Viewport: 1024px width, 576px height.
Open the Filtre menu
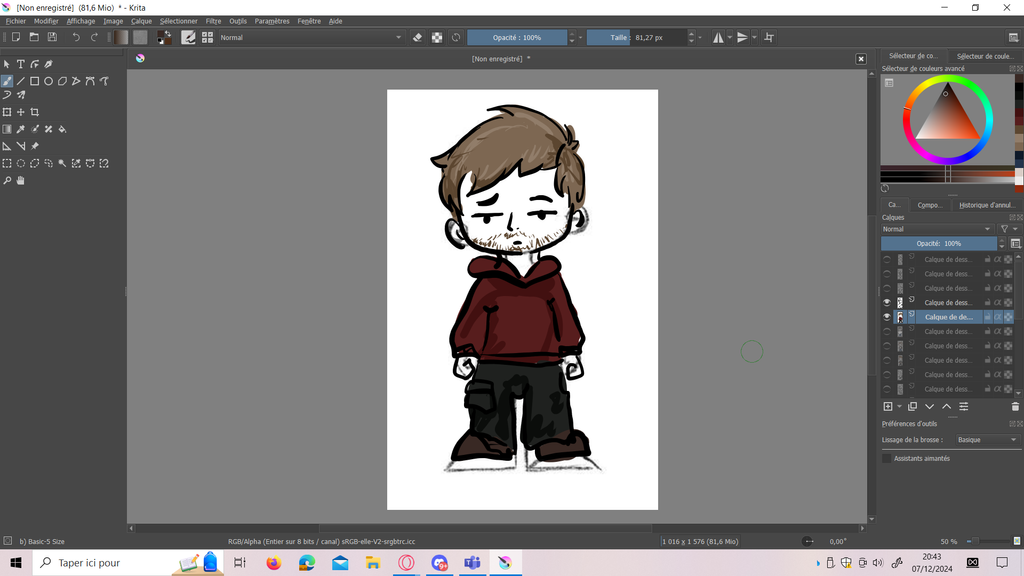pyautogui.click(x=213, y=21)
